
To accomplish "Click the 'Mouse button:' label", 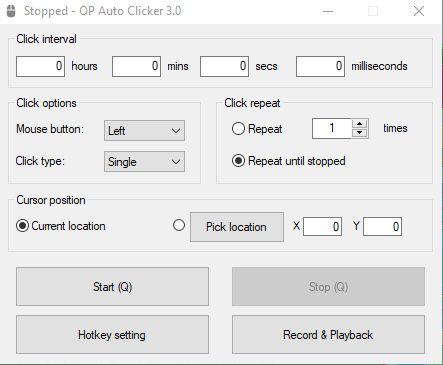I will (50, 129).
